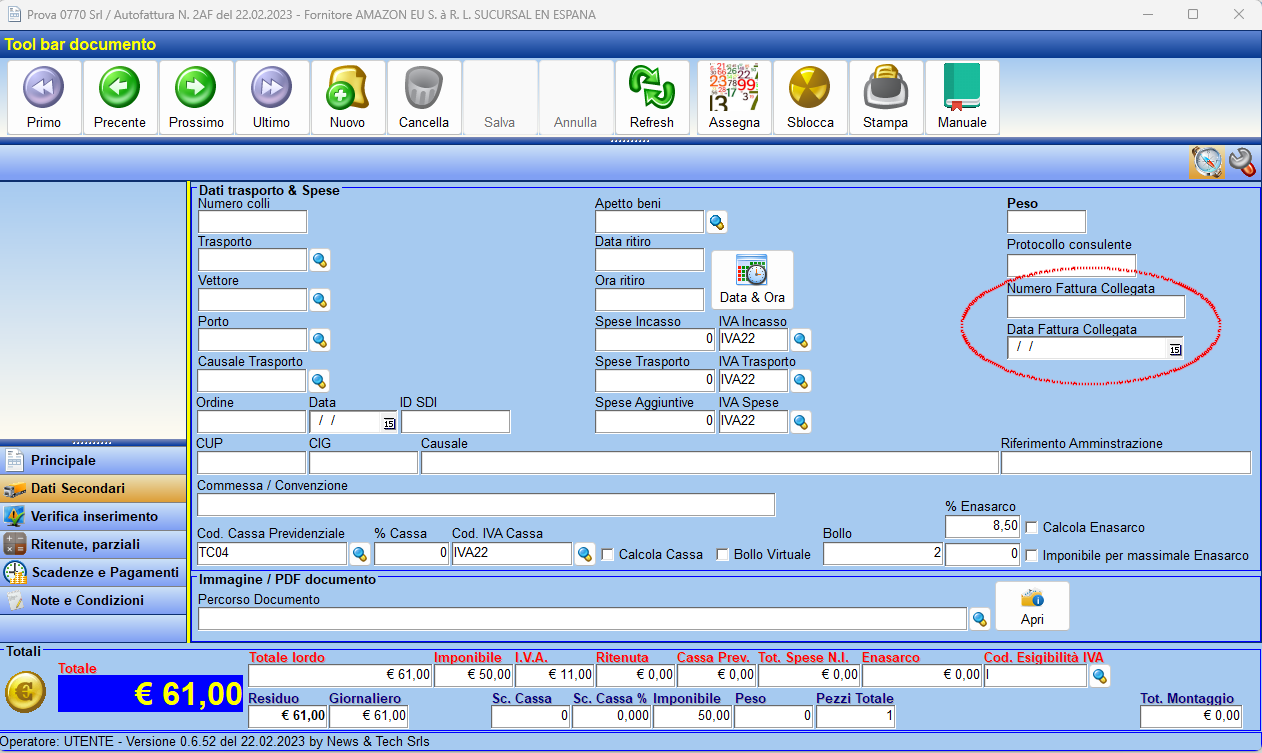
Task: Open the Assegna numbers tool
Action: [x=734, y=97]
